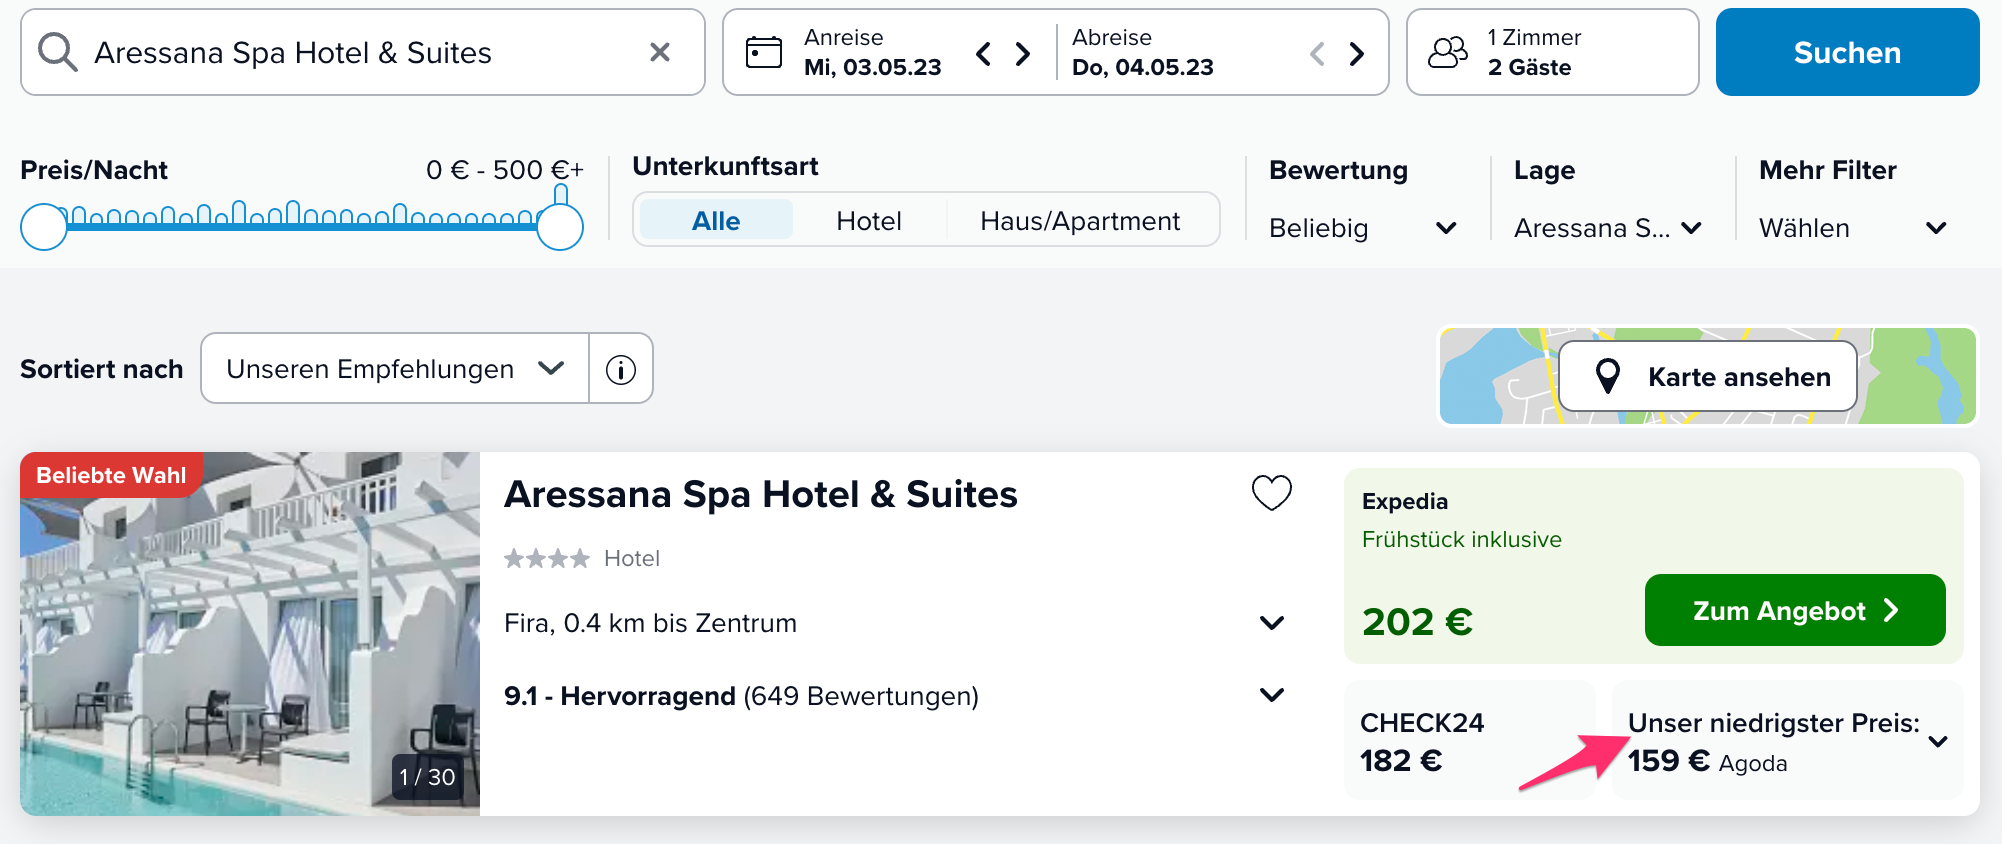2002x844 pixels.
Task: Expand the Unser niedrigster Preis chevron
Action: tap(1938, 741)
